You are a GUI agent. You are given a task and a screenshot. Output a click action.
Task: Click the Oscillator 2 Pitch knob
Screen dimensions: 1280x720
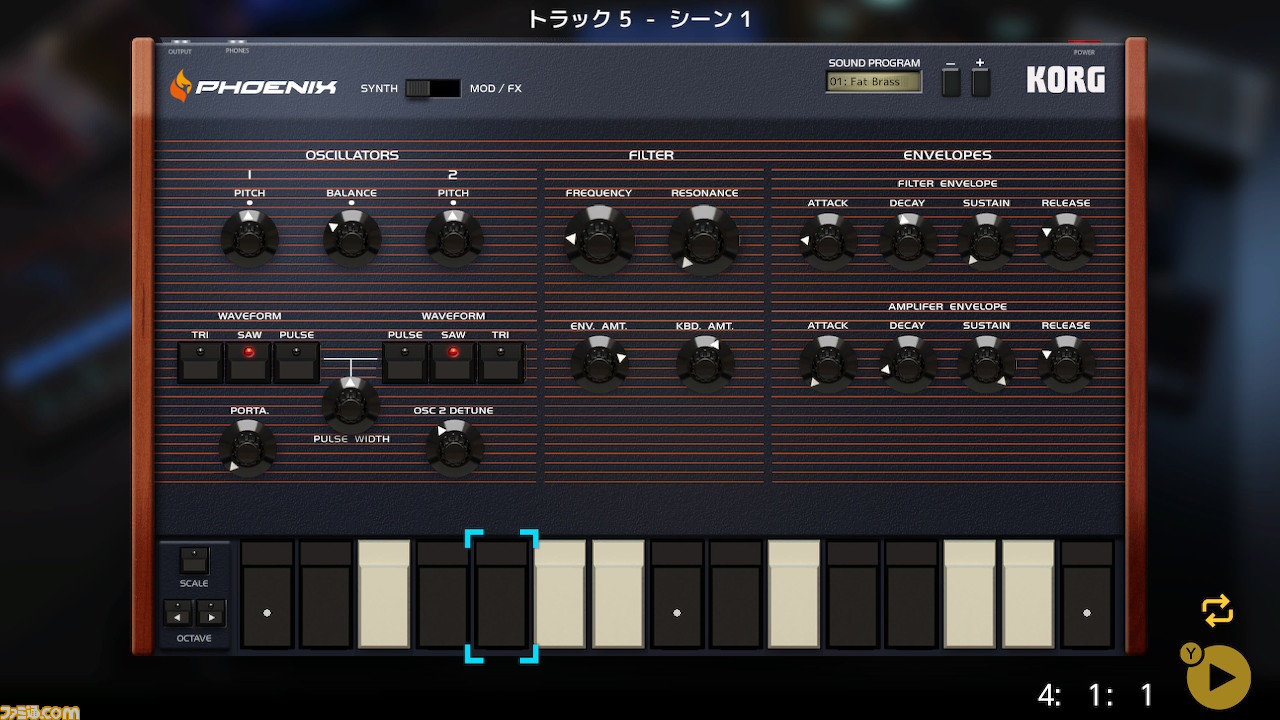point(454,238)
